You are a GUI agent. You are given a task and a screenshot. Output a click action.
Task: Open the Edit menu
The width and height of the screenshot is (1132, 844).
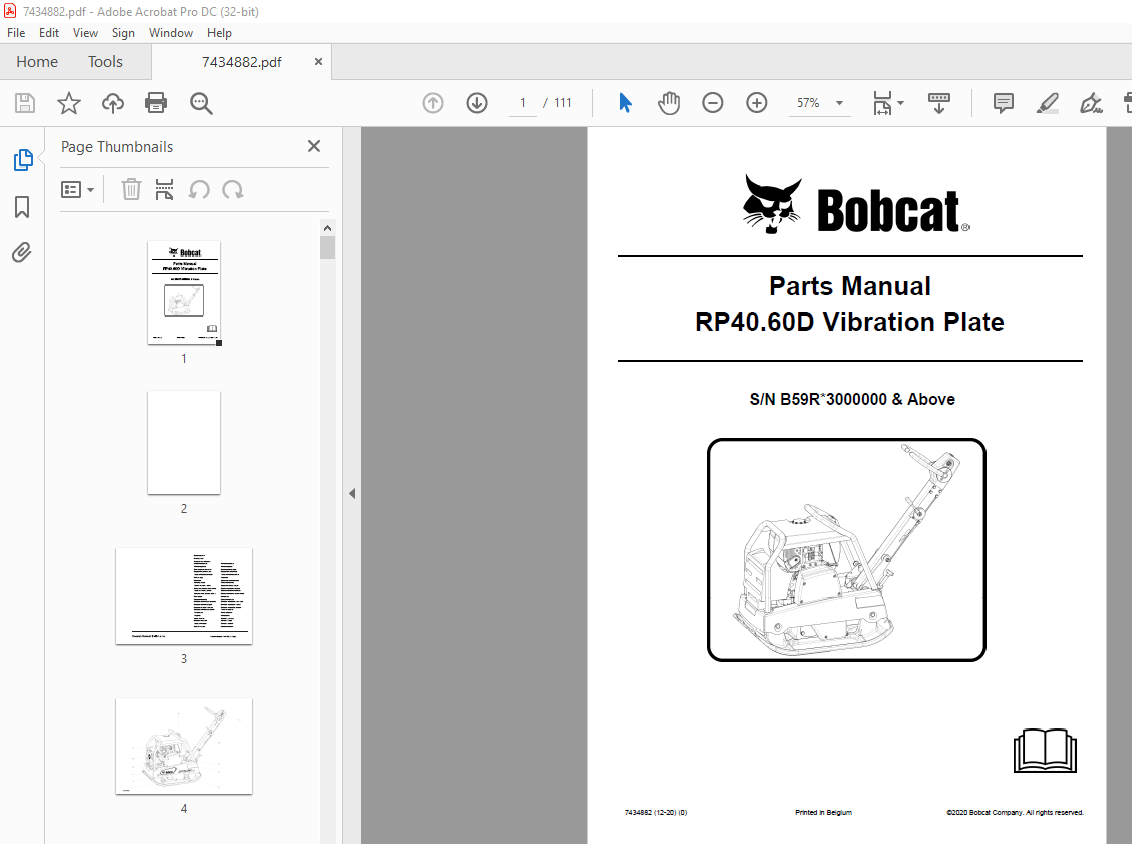(49, 33)
